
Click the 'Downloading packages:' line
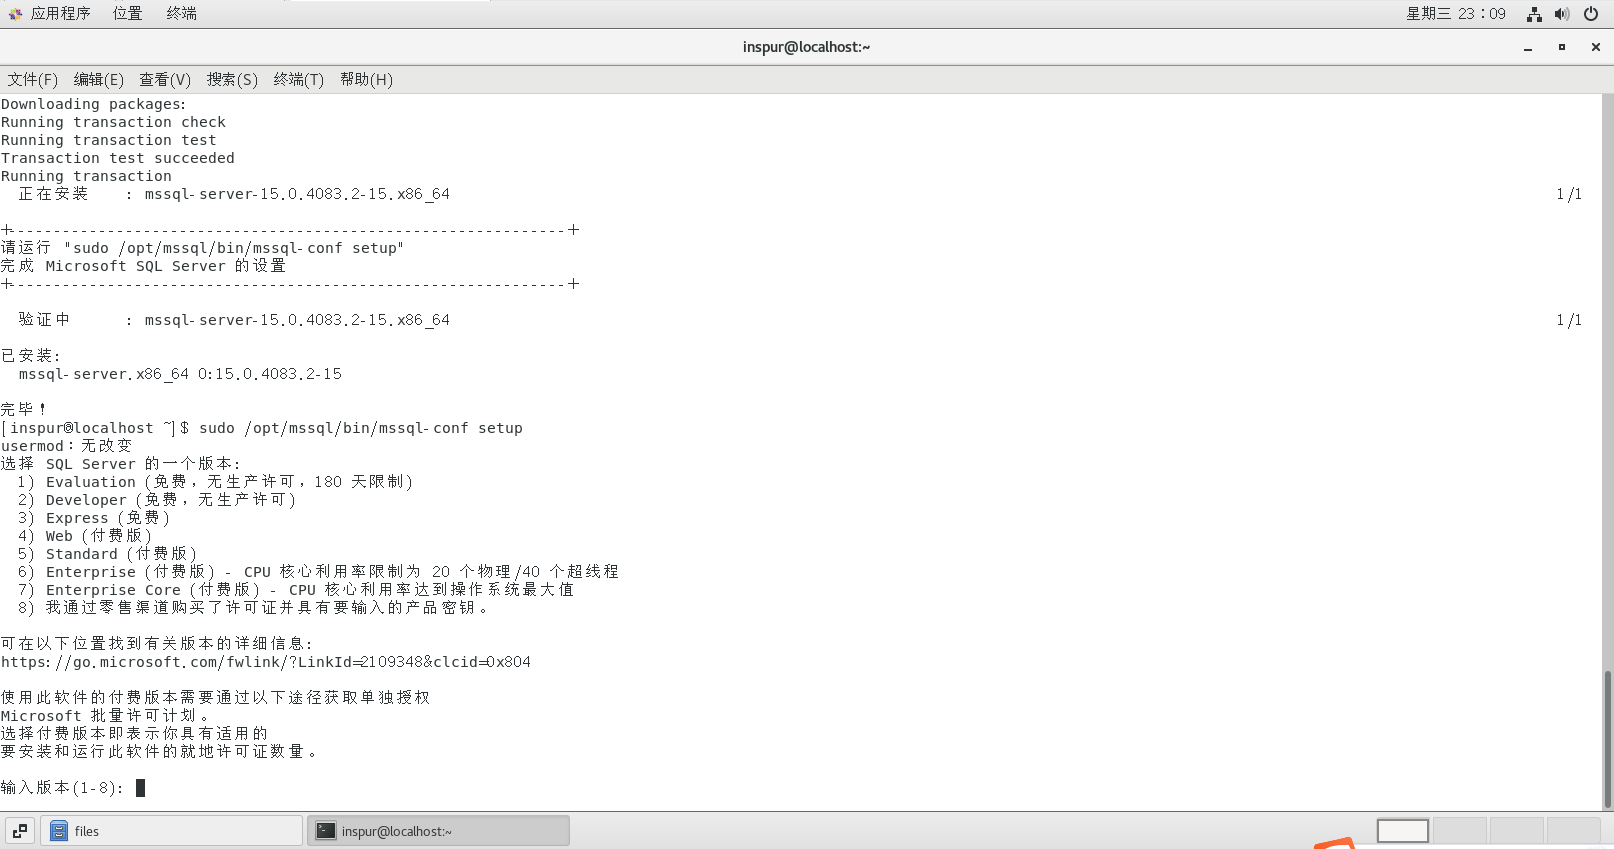coord(93,104)
